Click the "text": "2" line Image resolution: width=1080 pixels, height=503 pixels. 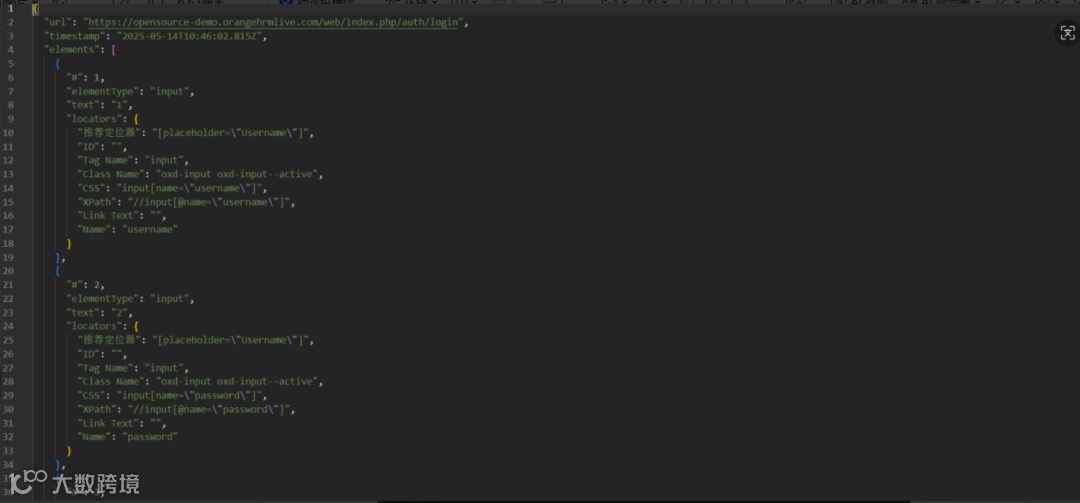click(x=99, y=312)
